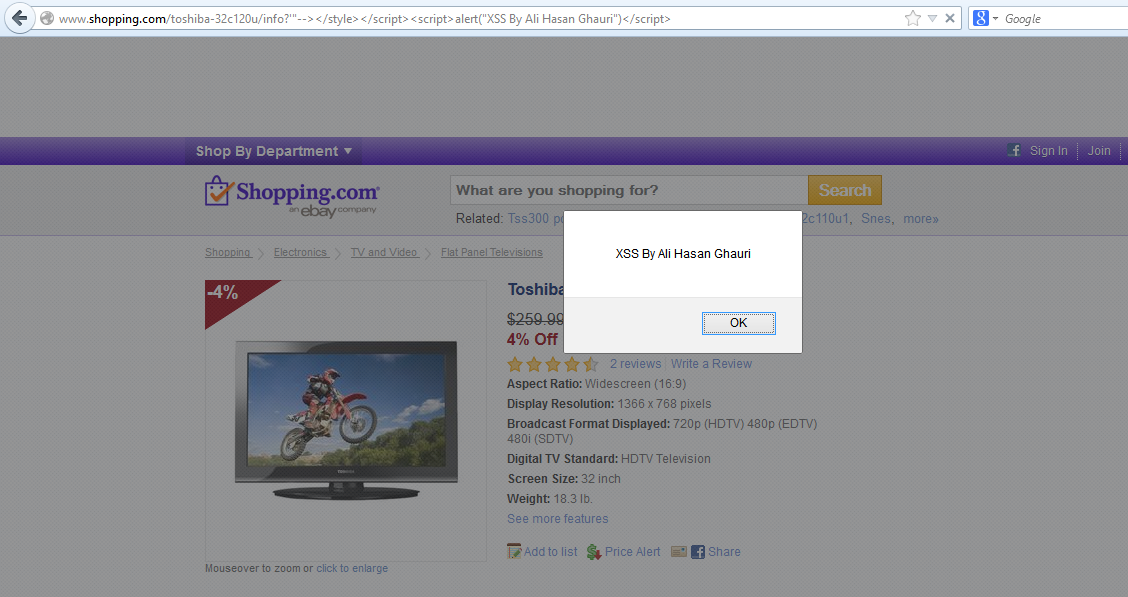Click the Display Resolution specification line
Image resolution: width=1128 pixels, height=597 pixels.
pos(609,404)
